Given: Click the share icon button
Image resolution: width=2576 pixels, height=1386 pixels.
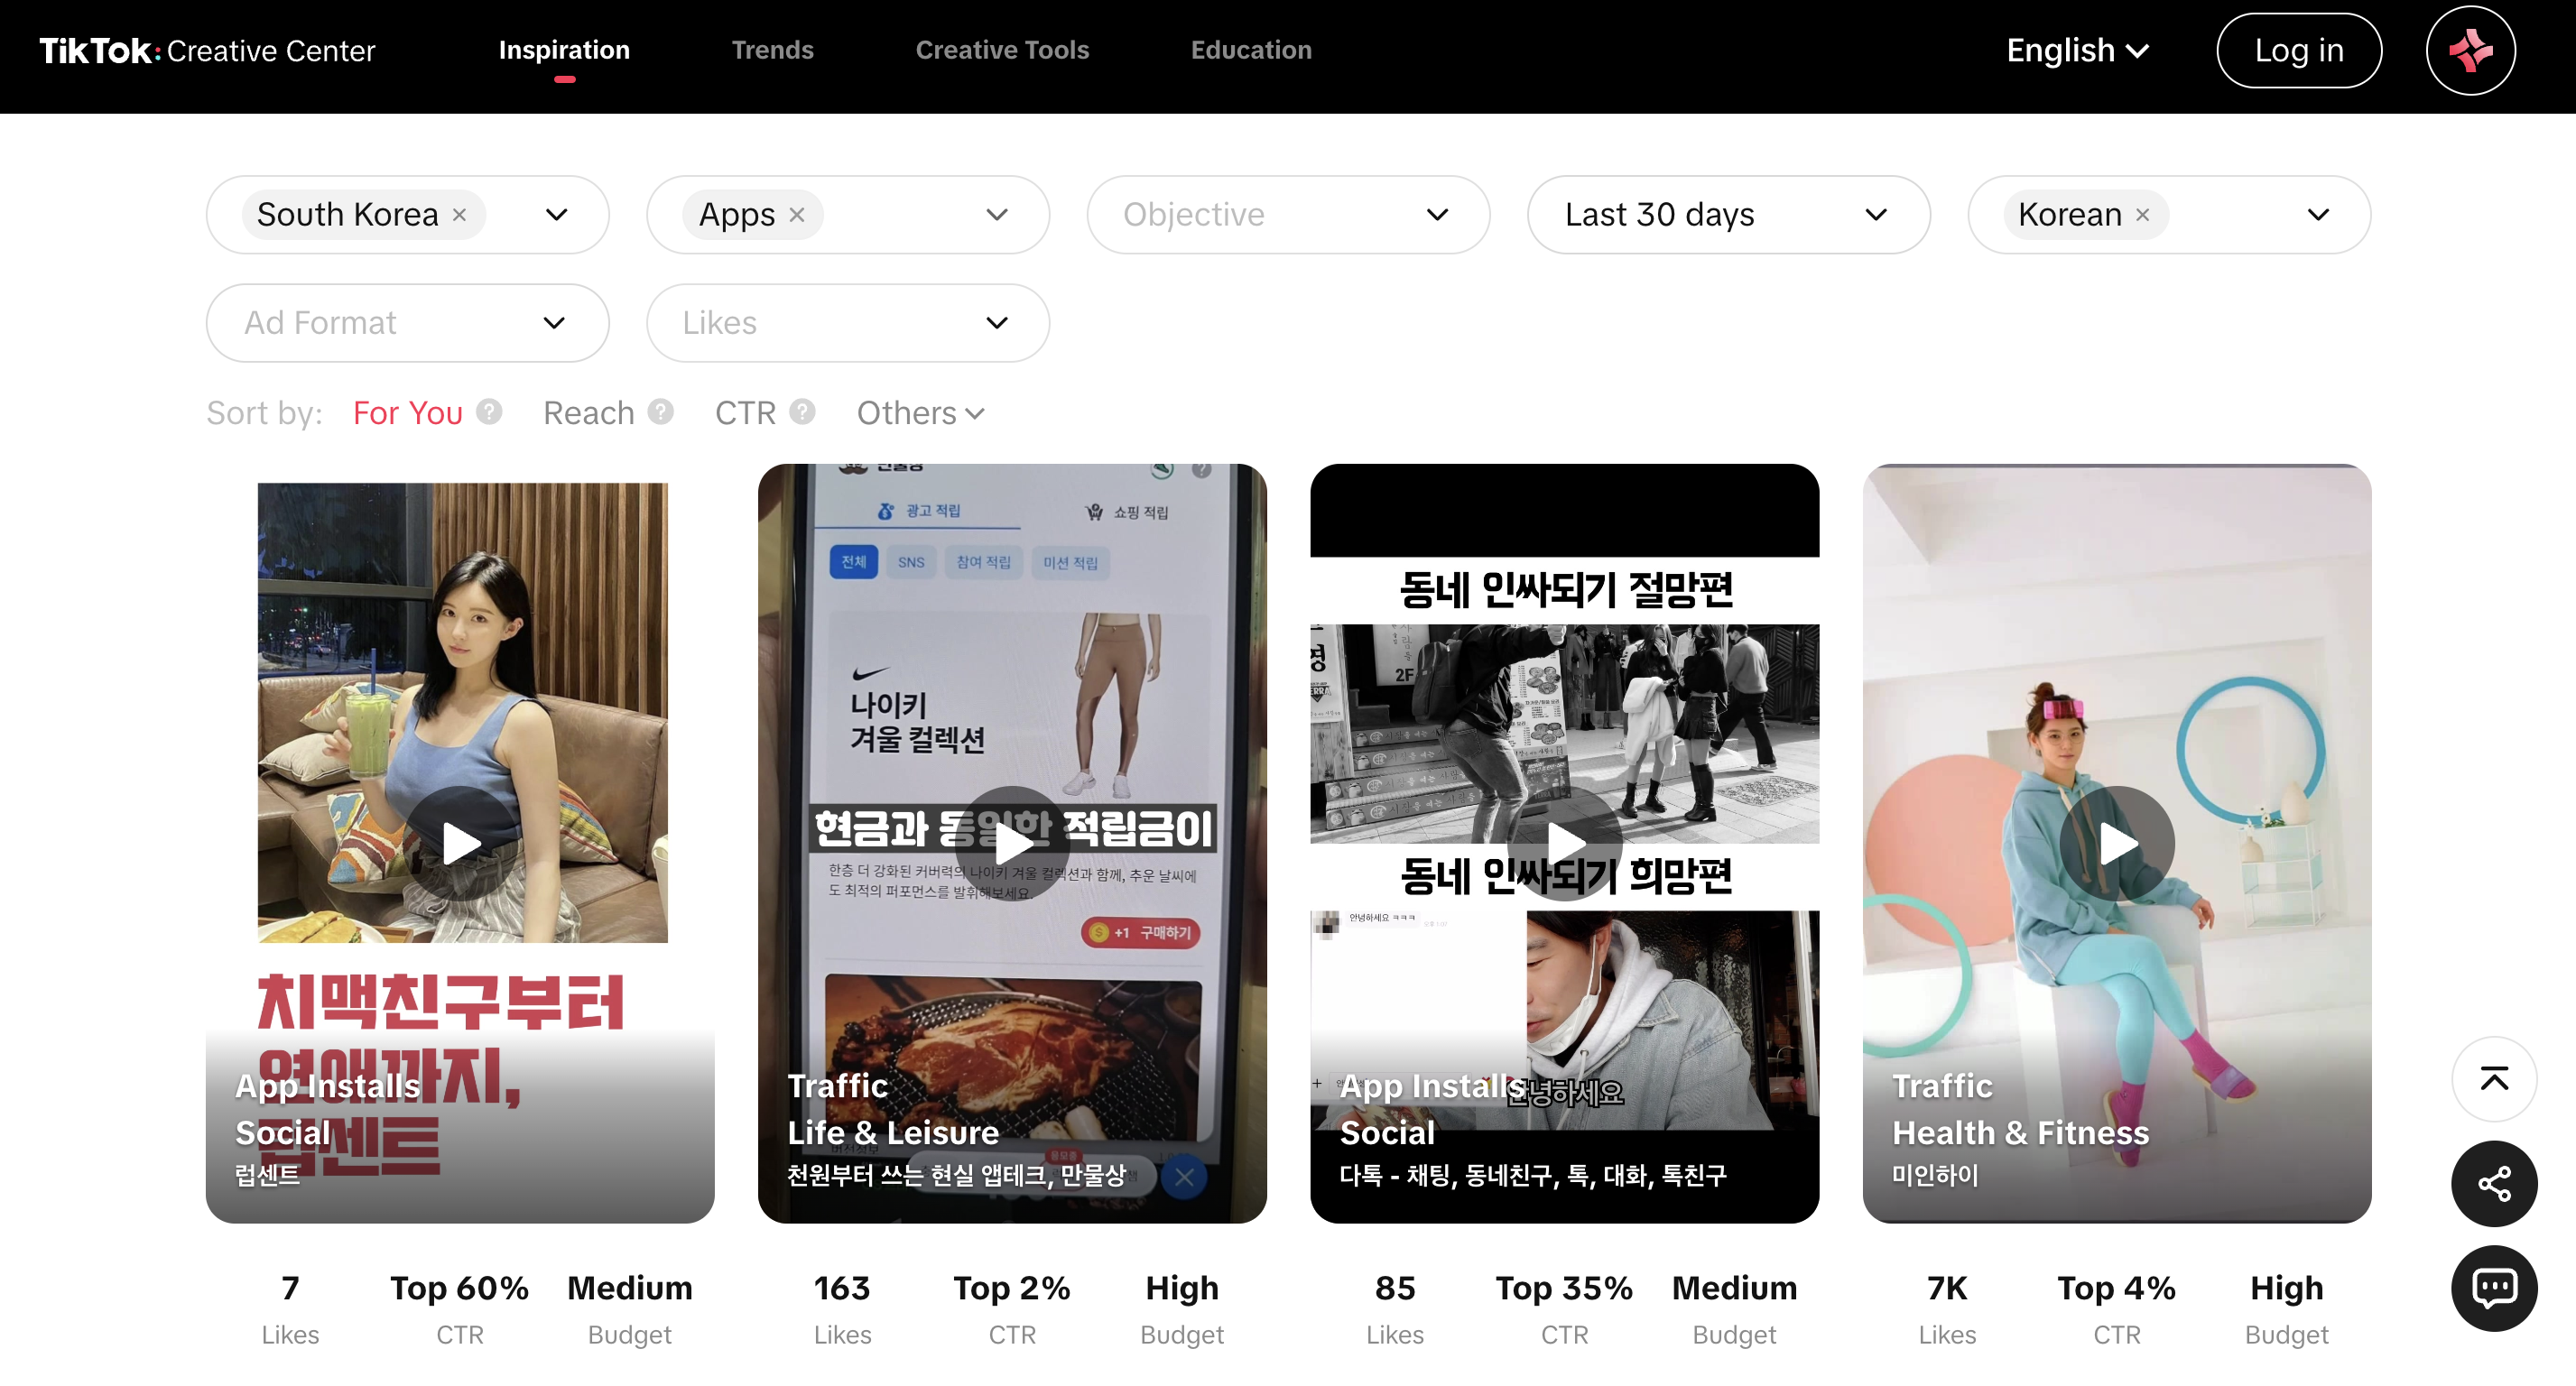Looking at the screenshot, I should (x=2493, y=1183).
